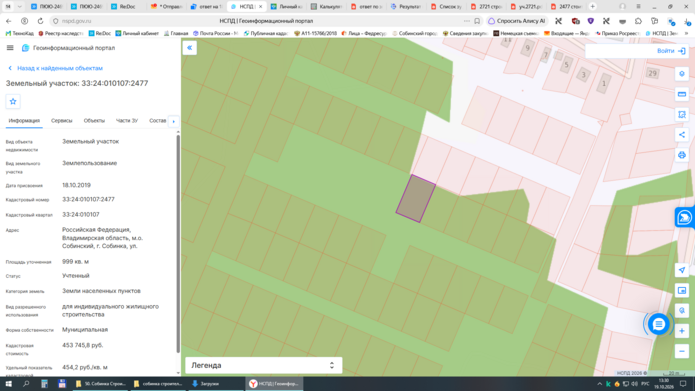Screen dimensions: 695x391
Task: Collapse the side panel with double-arrow button
Action: (x=189, y=48)
